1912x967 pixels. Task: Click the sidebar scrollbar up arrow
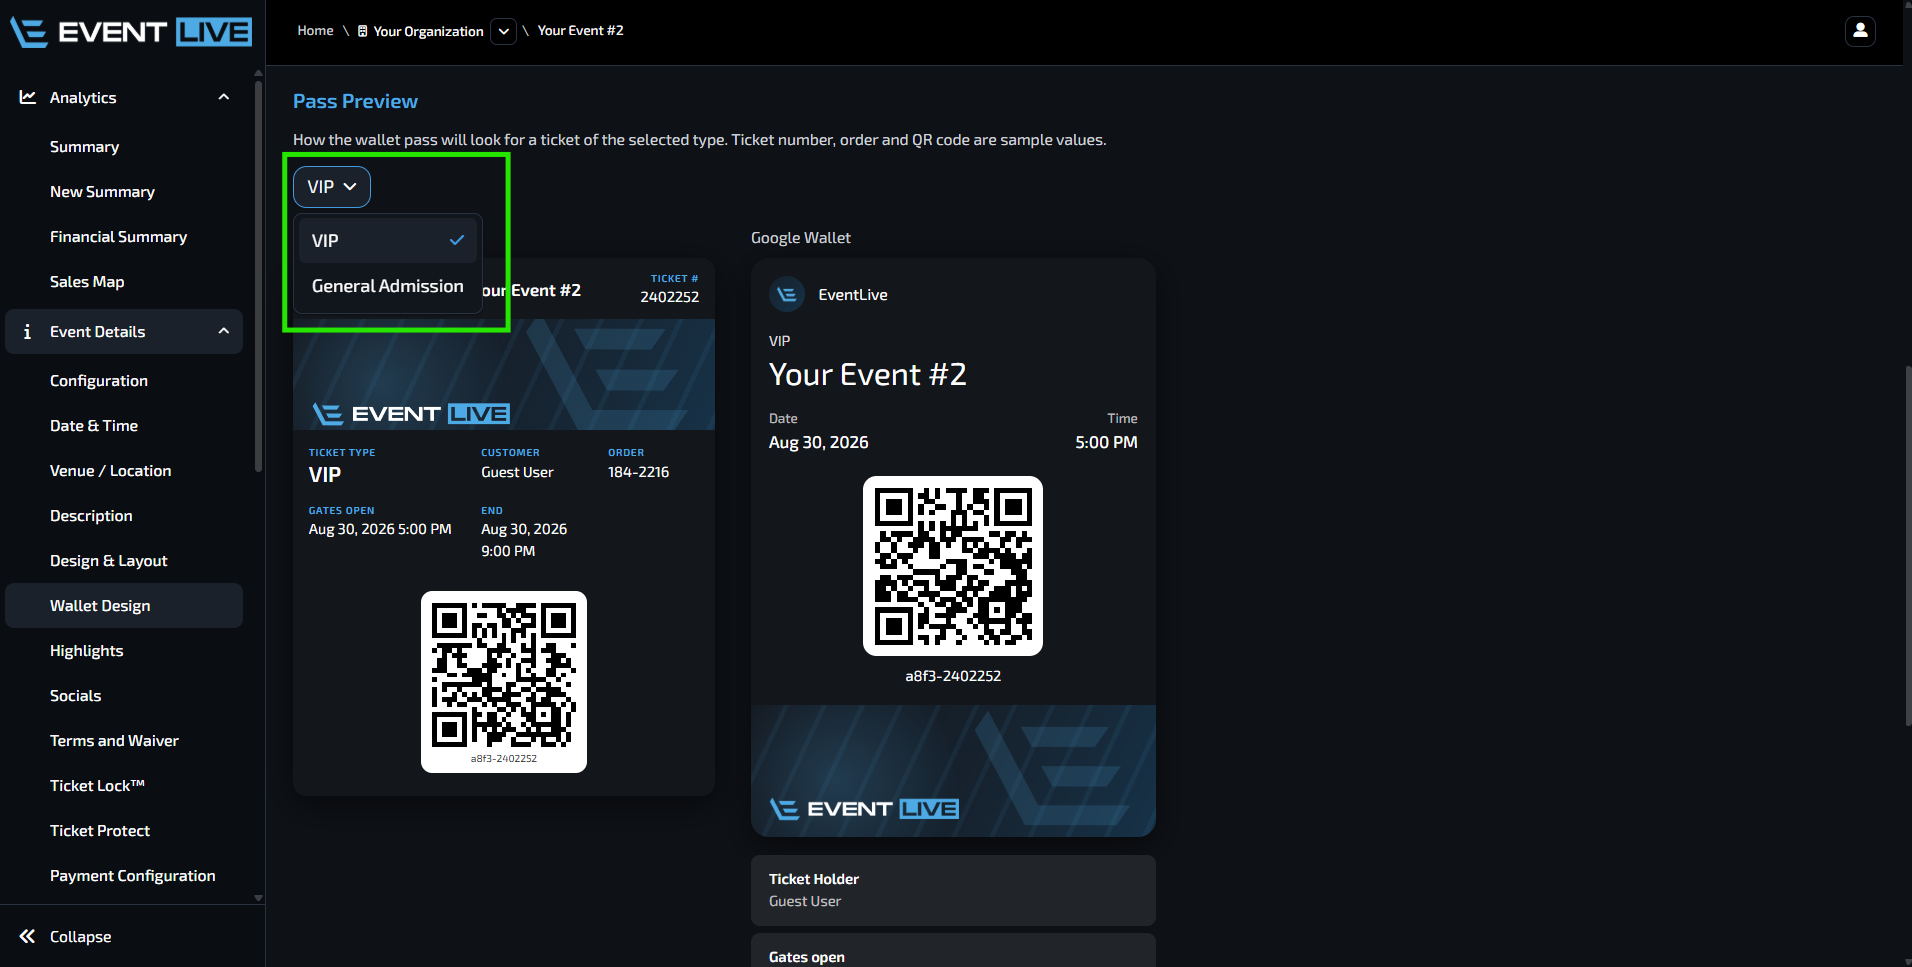click(258, 73)
